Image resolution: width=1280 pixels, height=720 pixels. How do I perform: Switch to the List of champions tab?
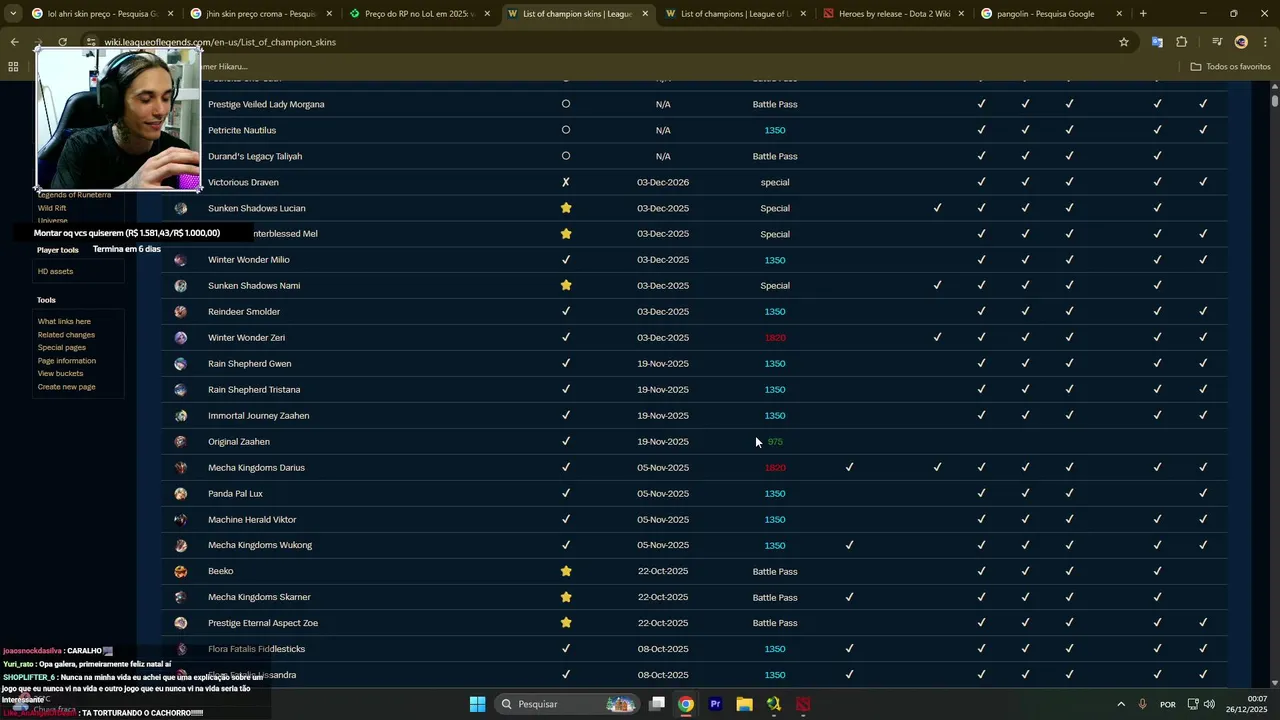736,14
